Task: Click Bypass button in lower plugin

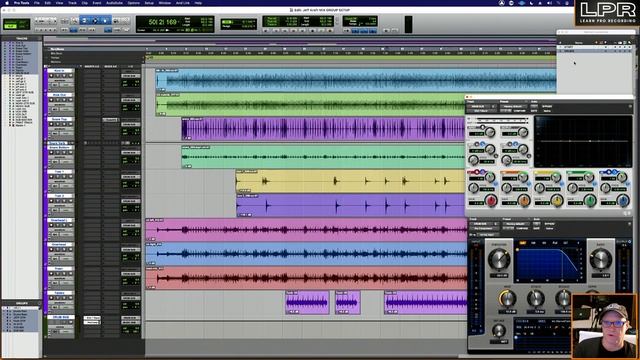Action: tap(549, 224)
